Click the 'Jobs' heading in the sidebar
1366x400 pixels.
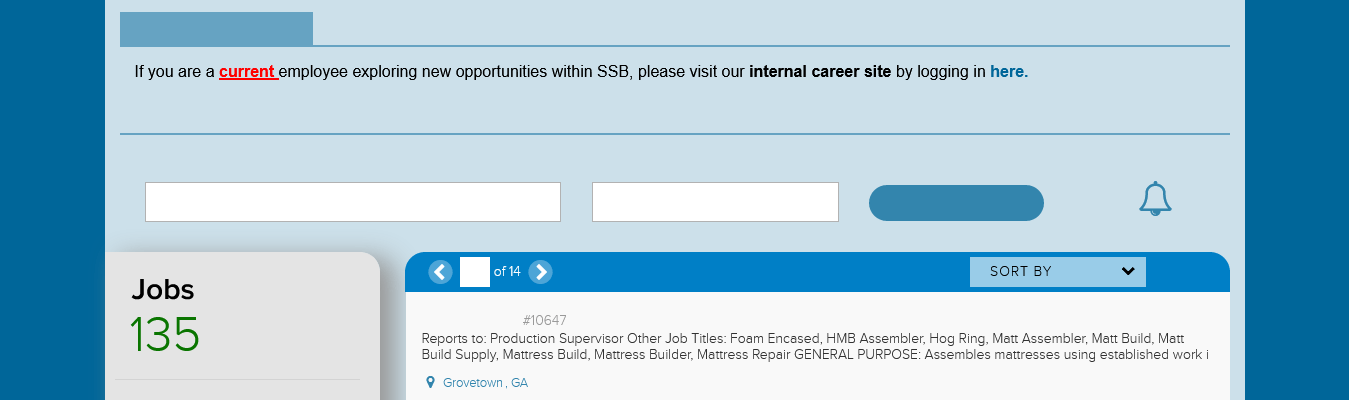[163, 290]
